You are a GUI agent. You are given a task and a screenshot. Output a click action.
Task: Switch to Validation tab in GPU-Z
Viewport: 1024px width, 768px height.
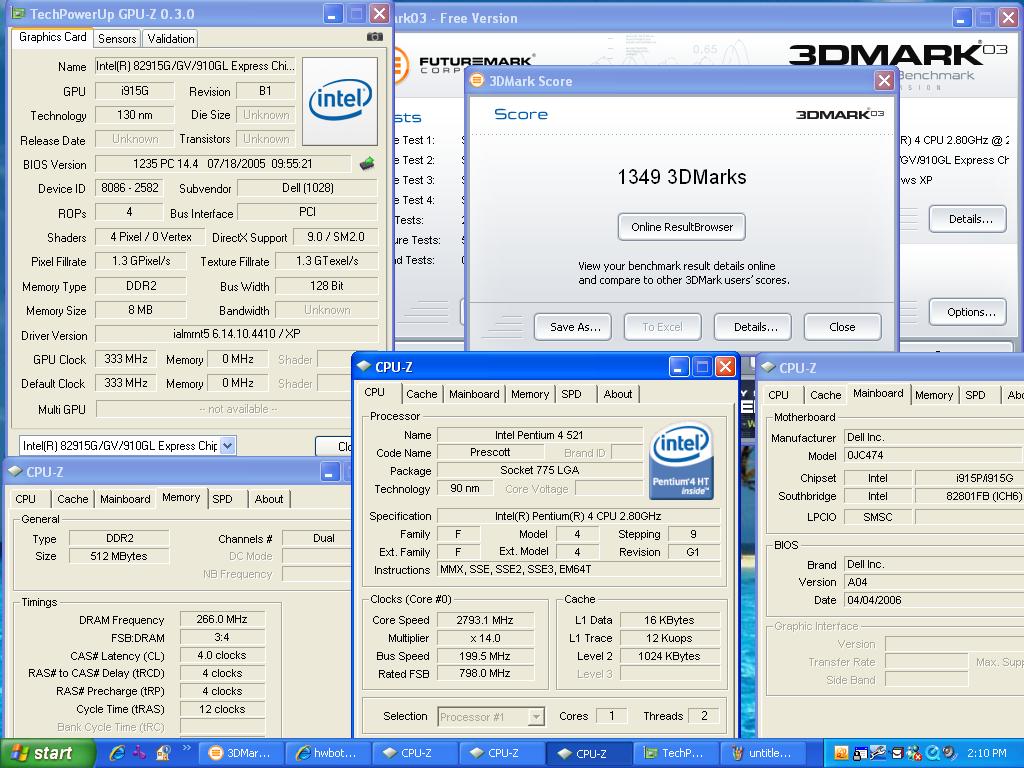170,39
